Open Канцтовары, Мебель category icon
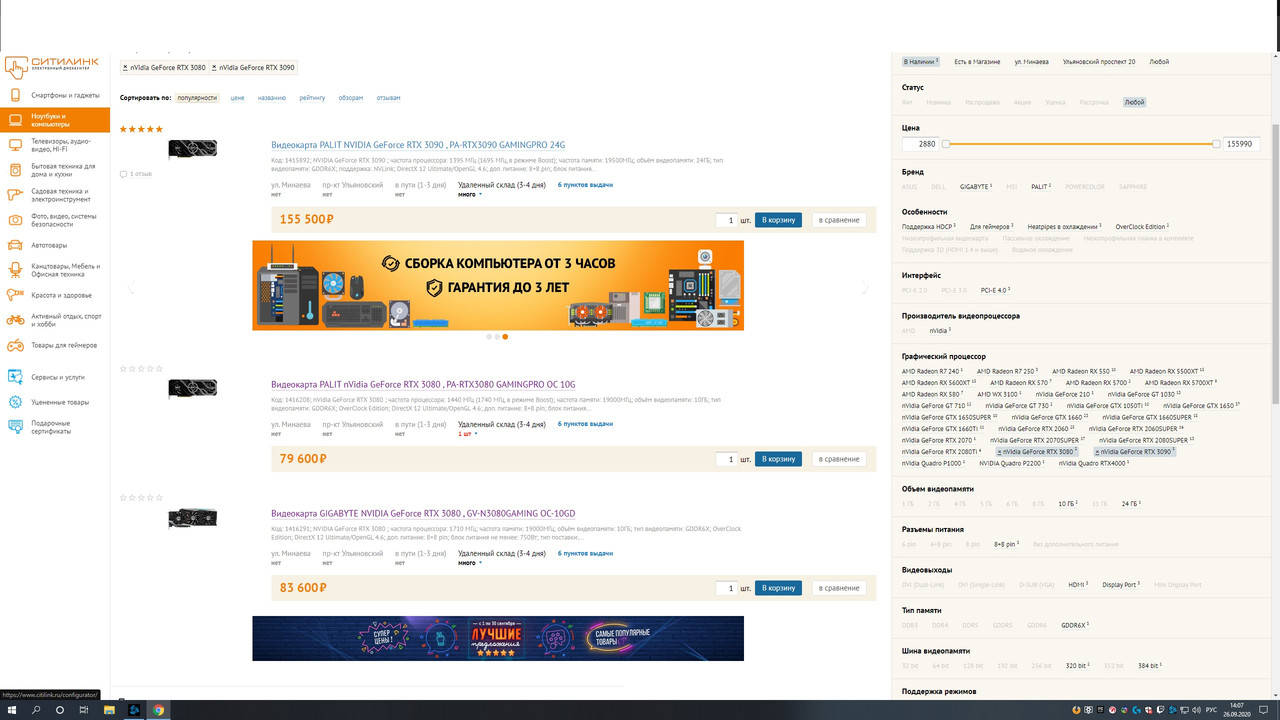This screenshot has width=1280, height=720. [15, 270]
